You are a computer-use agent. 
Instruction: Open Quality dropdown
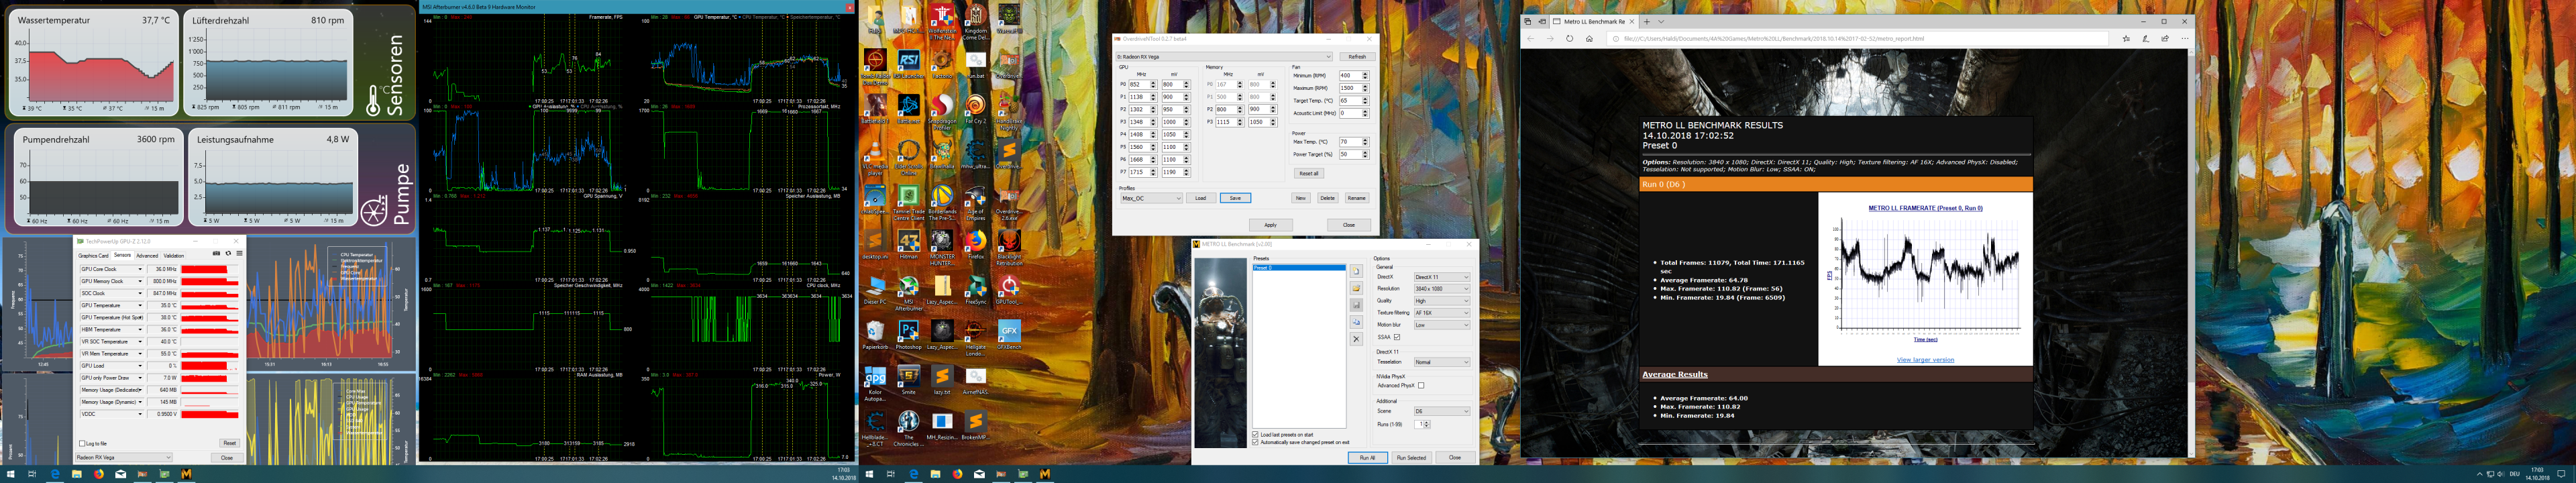pyautogui.click(x=1441, y=301)
